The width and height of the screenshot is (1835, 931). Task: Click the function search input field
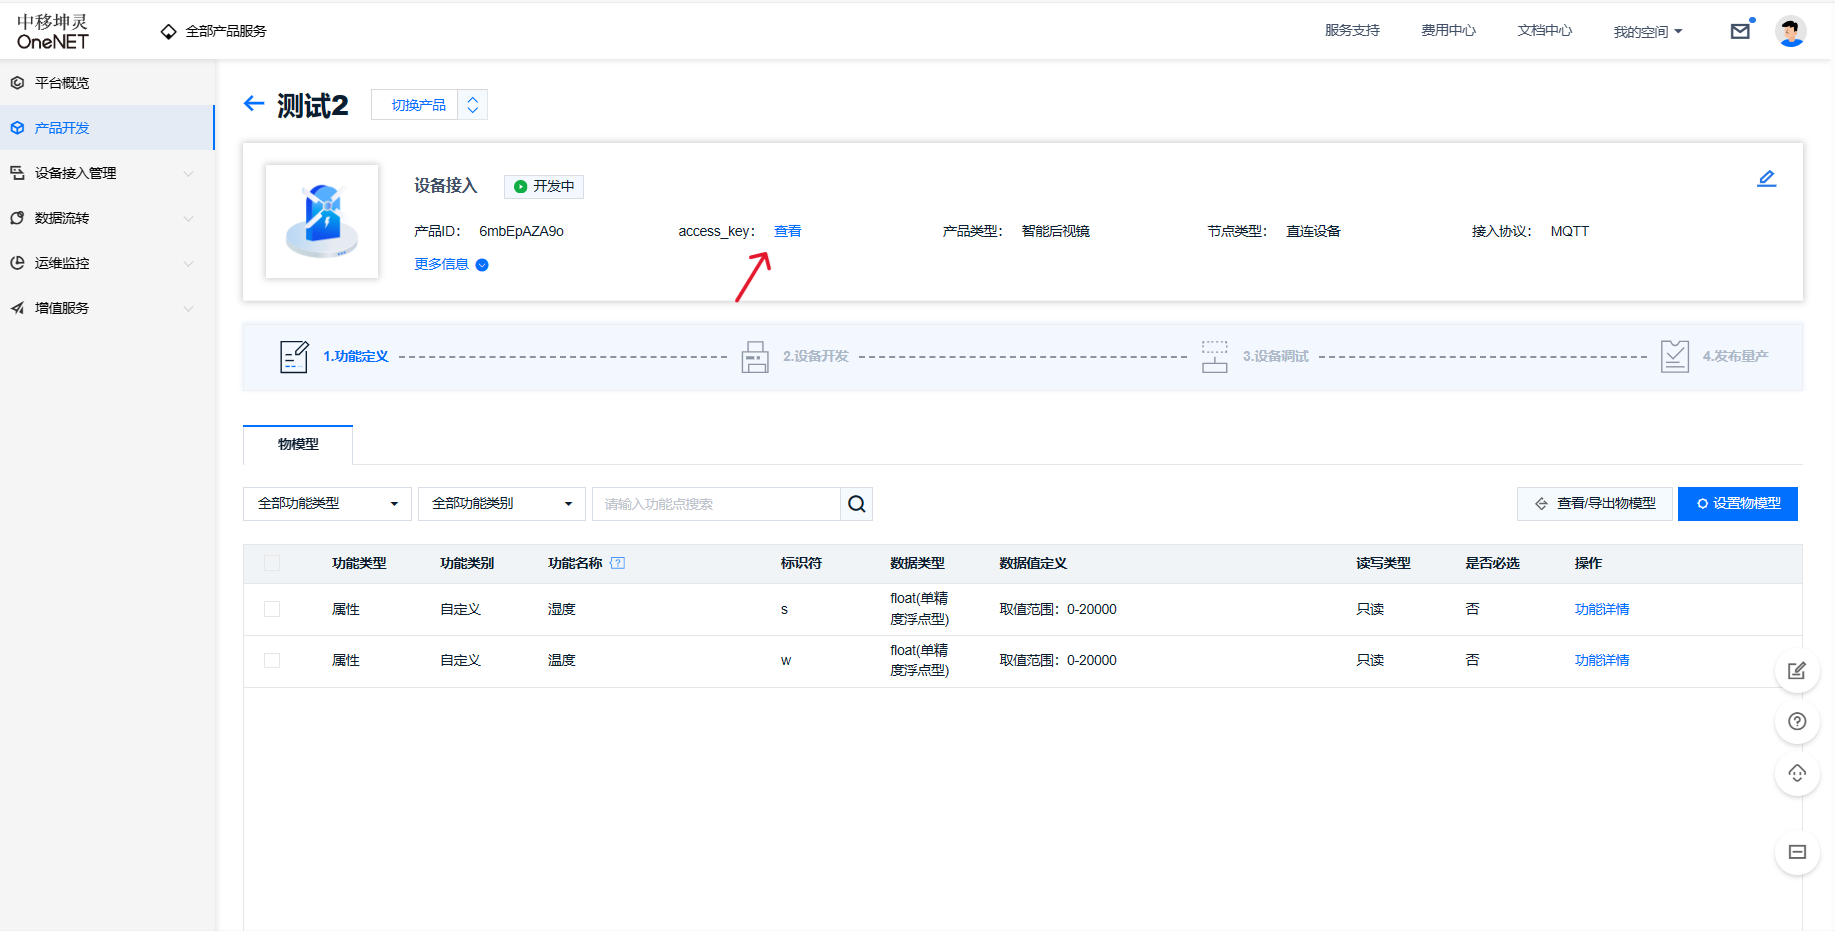point(715,504)
